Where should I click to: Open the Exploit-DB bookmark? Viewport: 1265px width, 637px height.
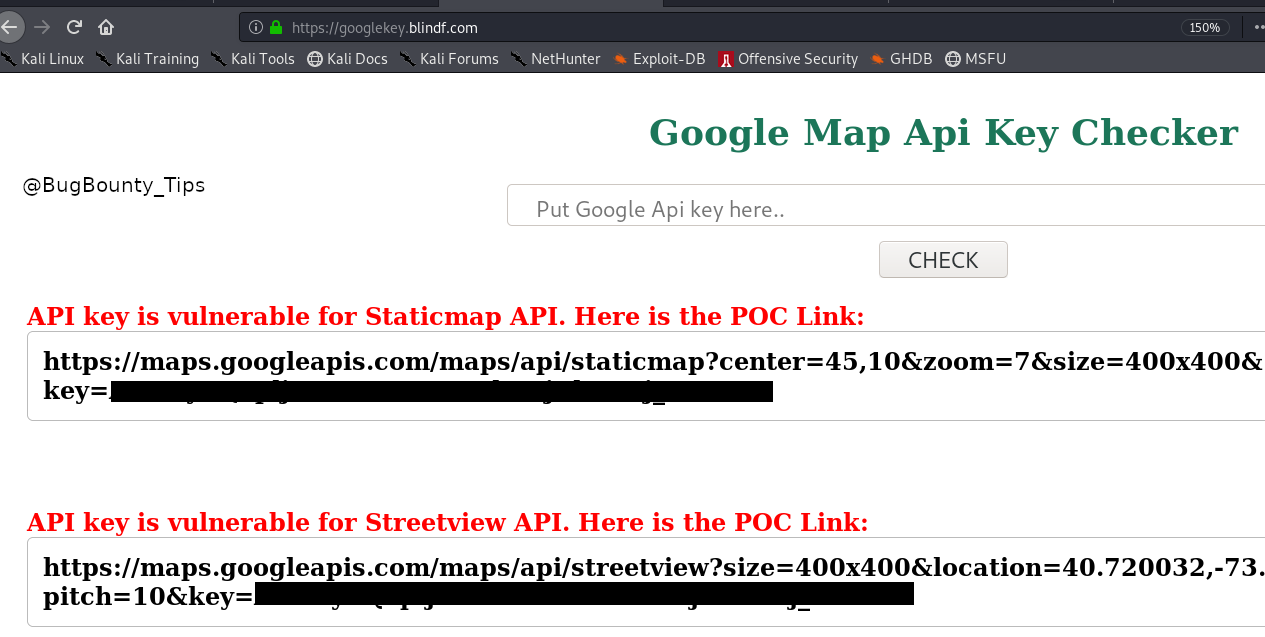659,59
